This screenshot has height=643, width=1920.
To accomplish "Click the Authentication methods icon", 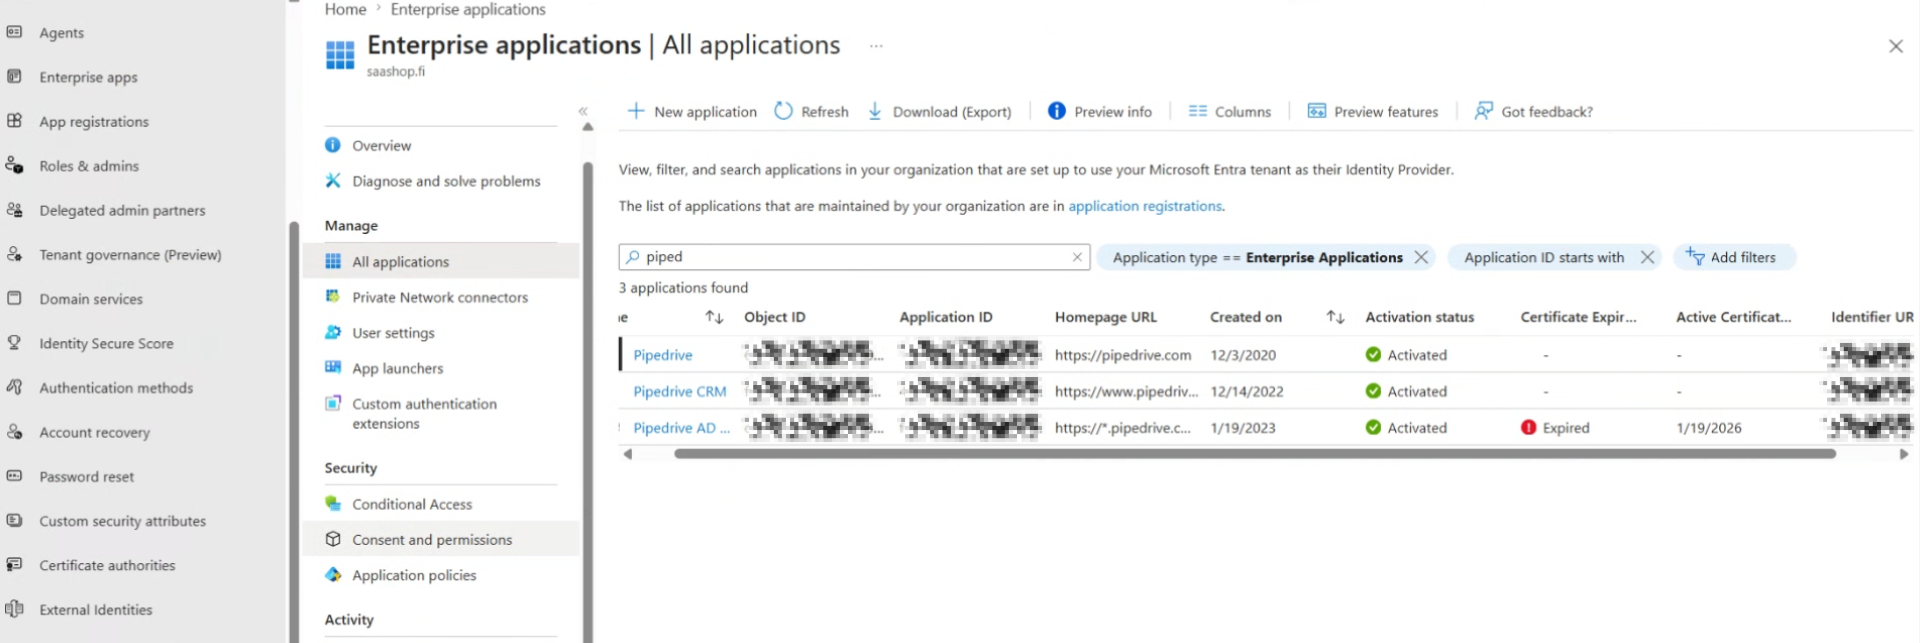I will [14, 387].
